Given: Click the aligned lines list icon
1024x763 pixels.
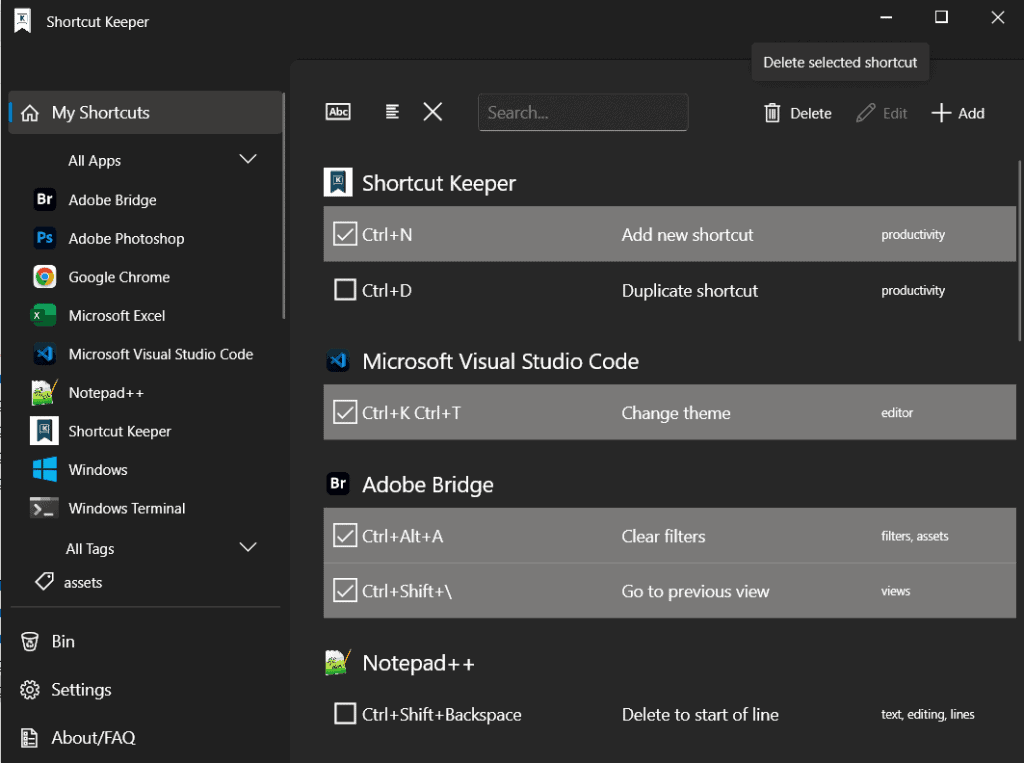Looking at the screenshot, I should point(392,112).
